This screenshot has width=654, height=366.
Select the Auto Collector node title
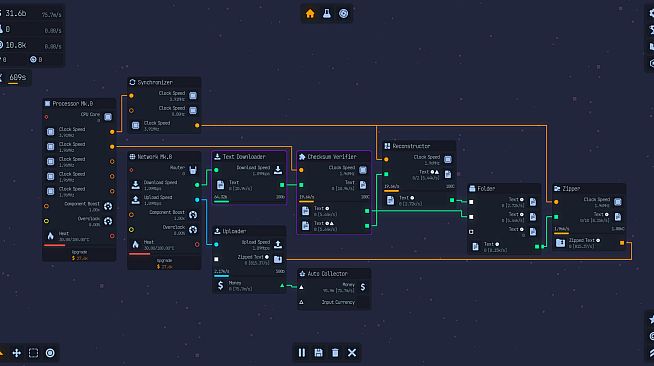(x=327, y=273)
